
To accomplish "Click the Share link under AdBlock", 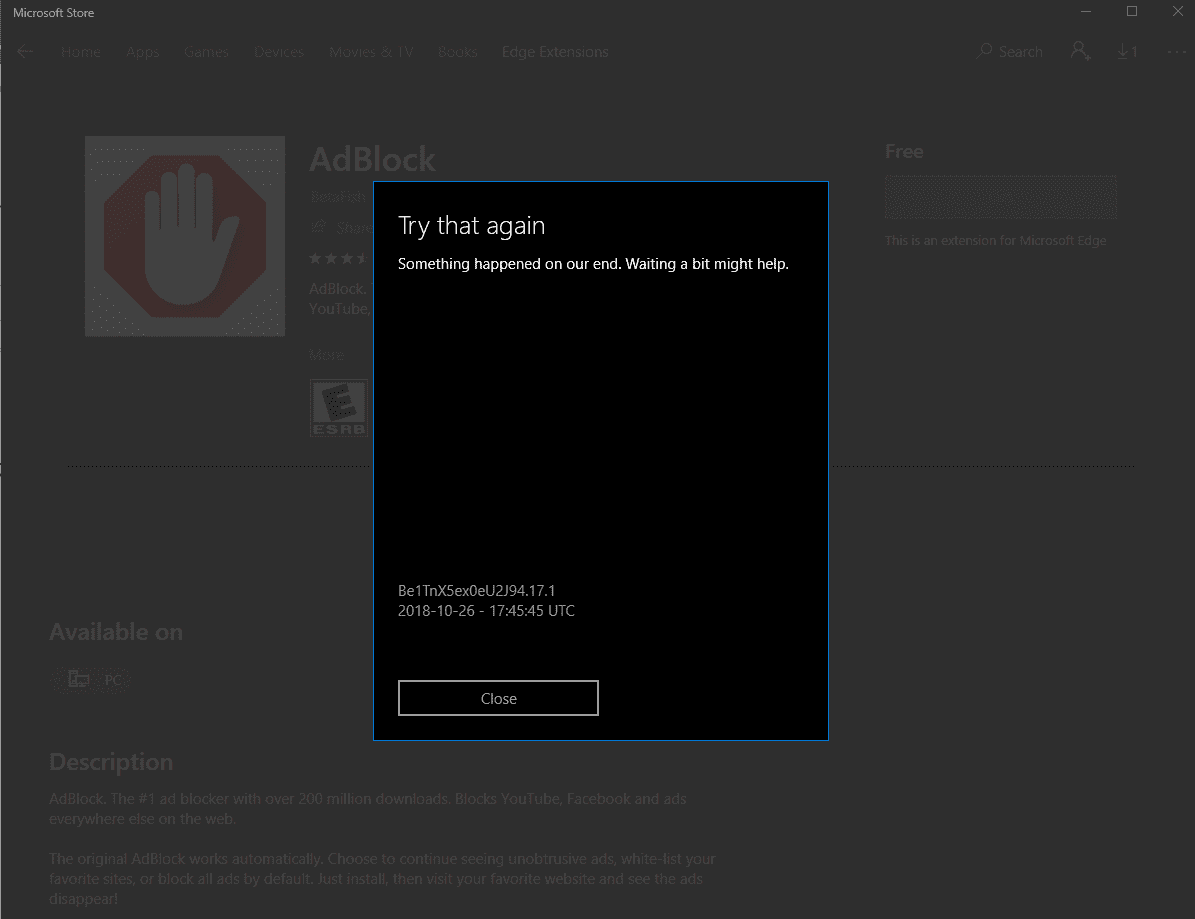I will (x=341, y=227).
